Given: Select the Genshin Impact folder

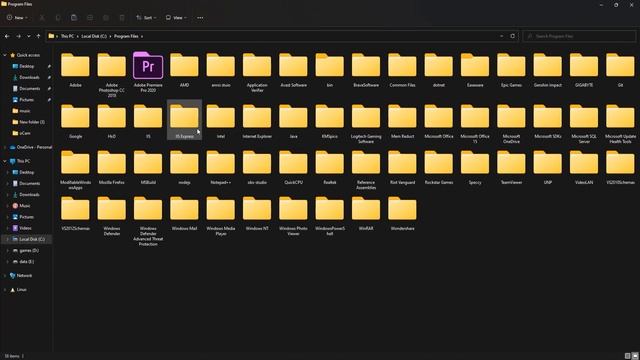Looking at the screenshot, I should (548, 70).
